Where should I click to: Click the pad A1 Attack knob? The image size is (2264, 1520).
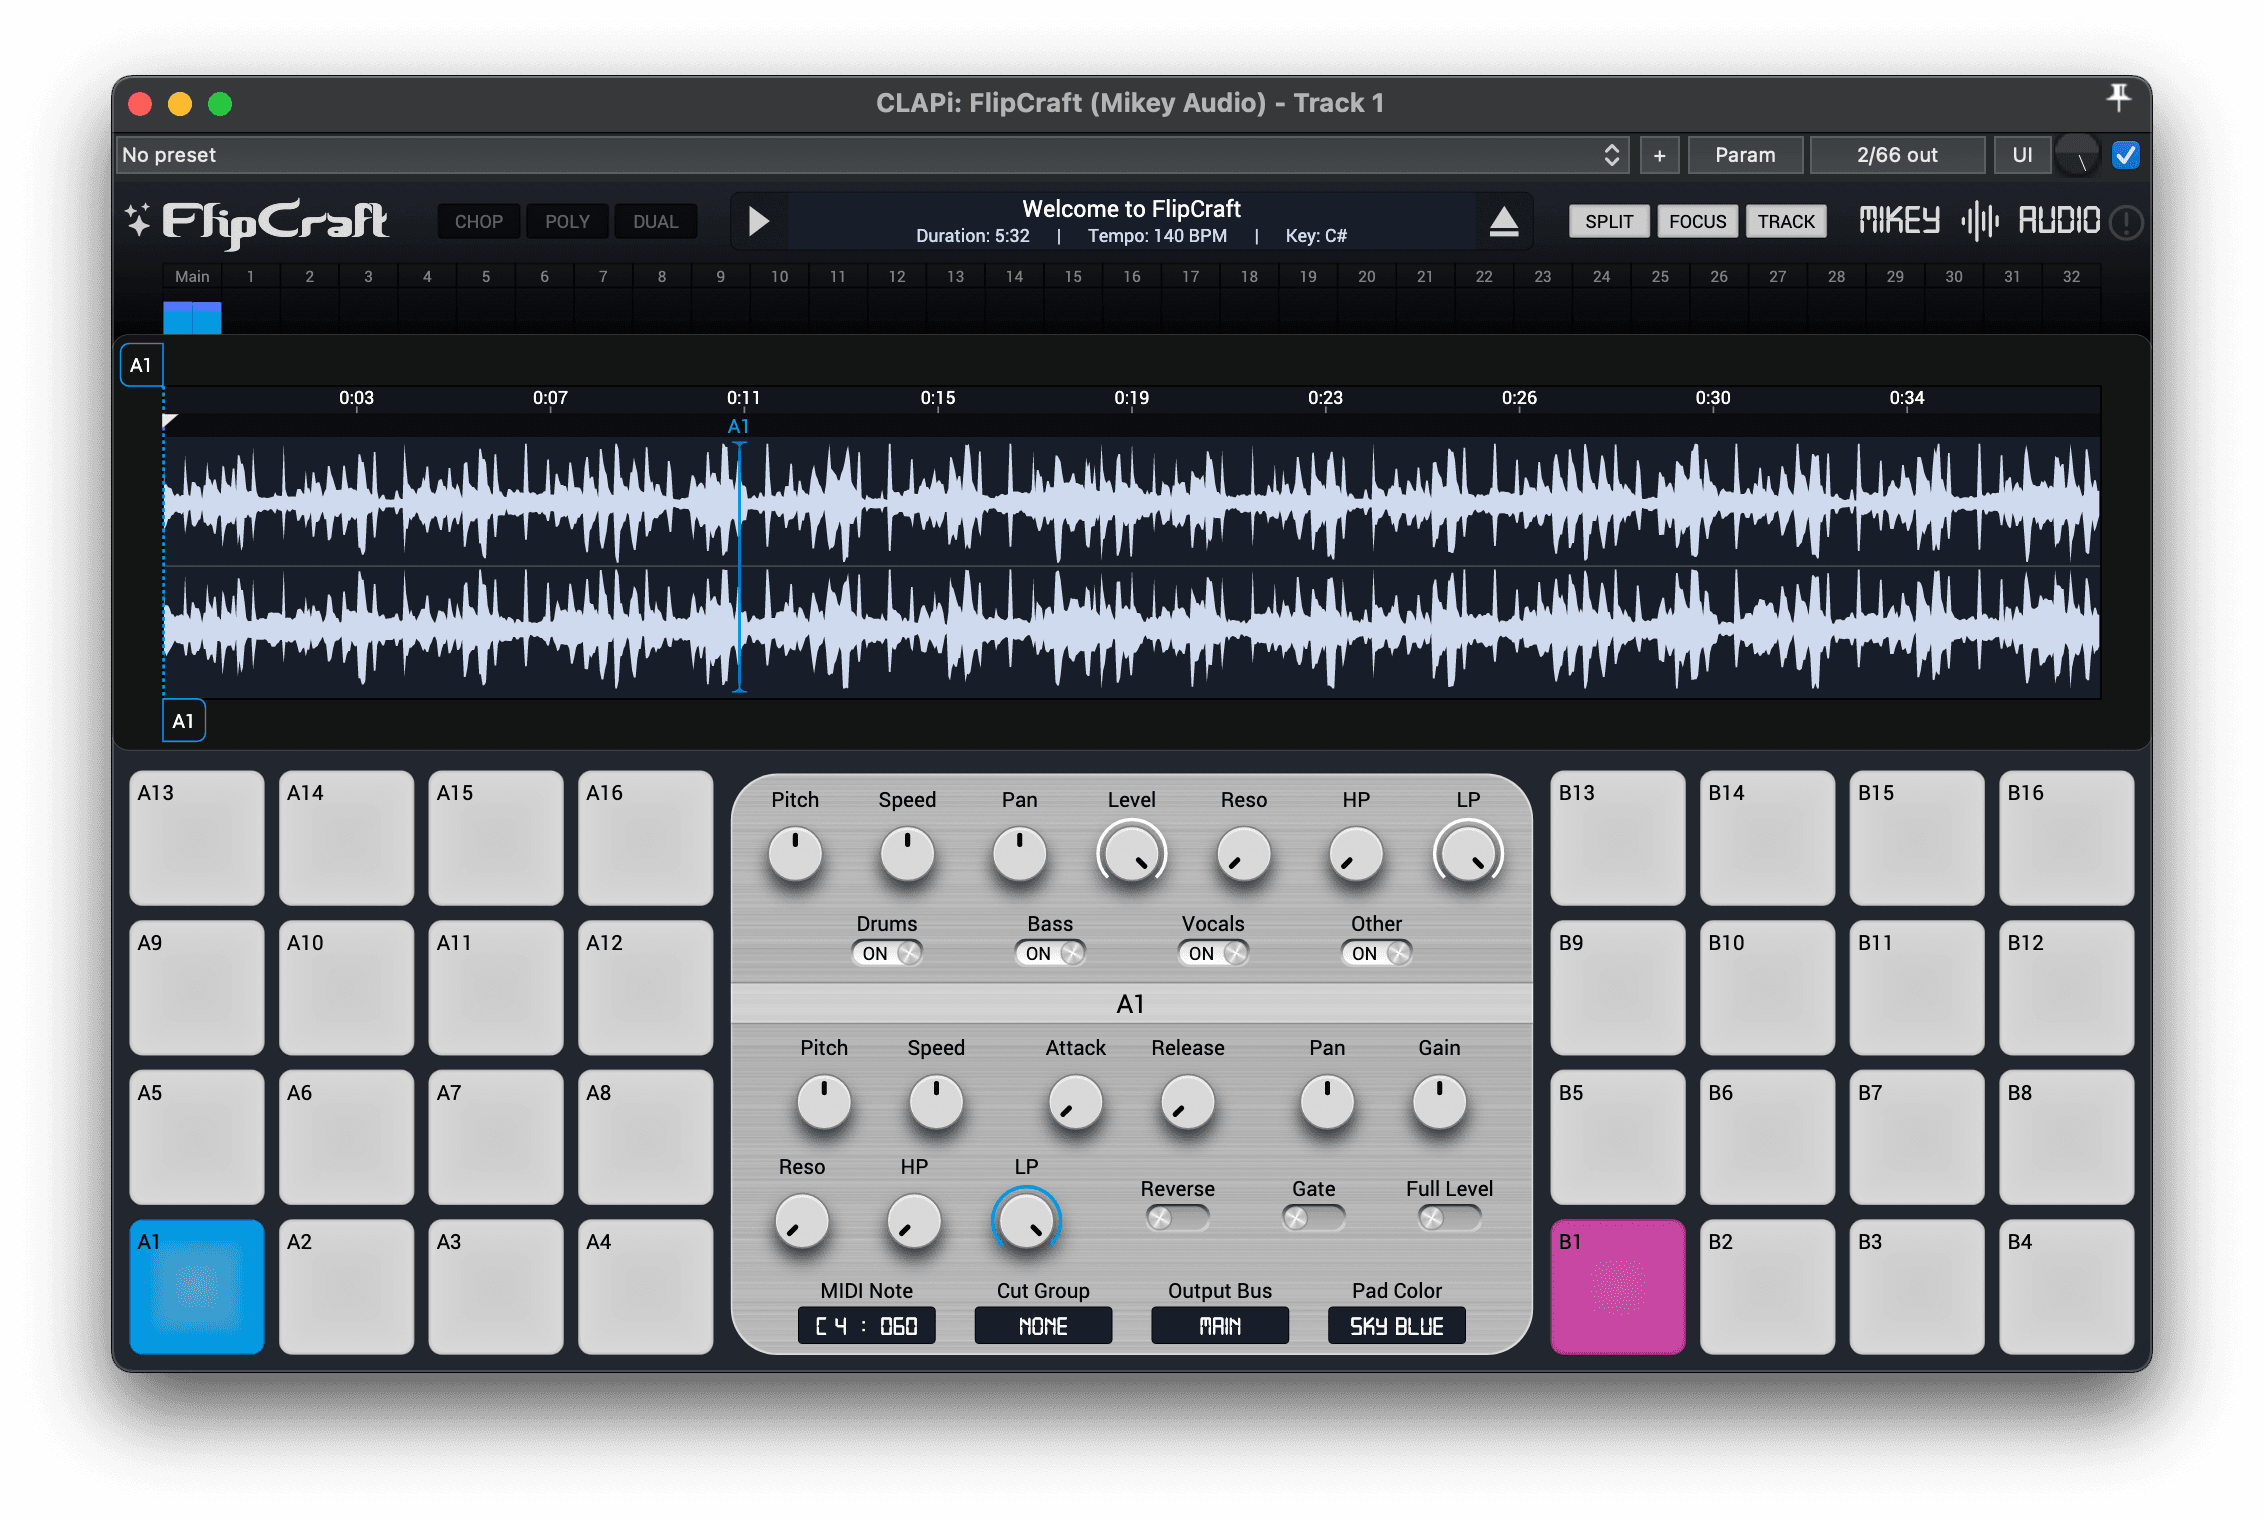1075,1103
